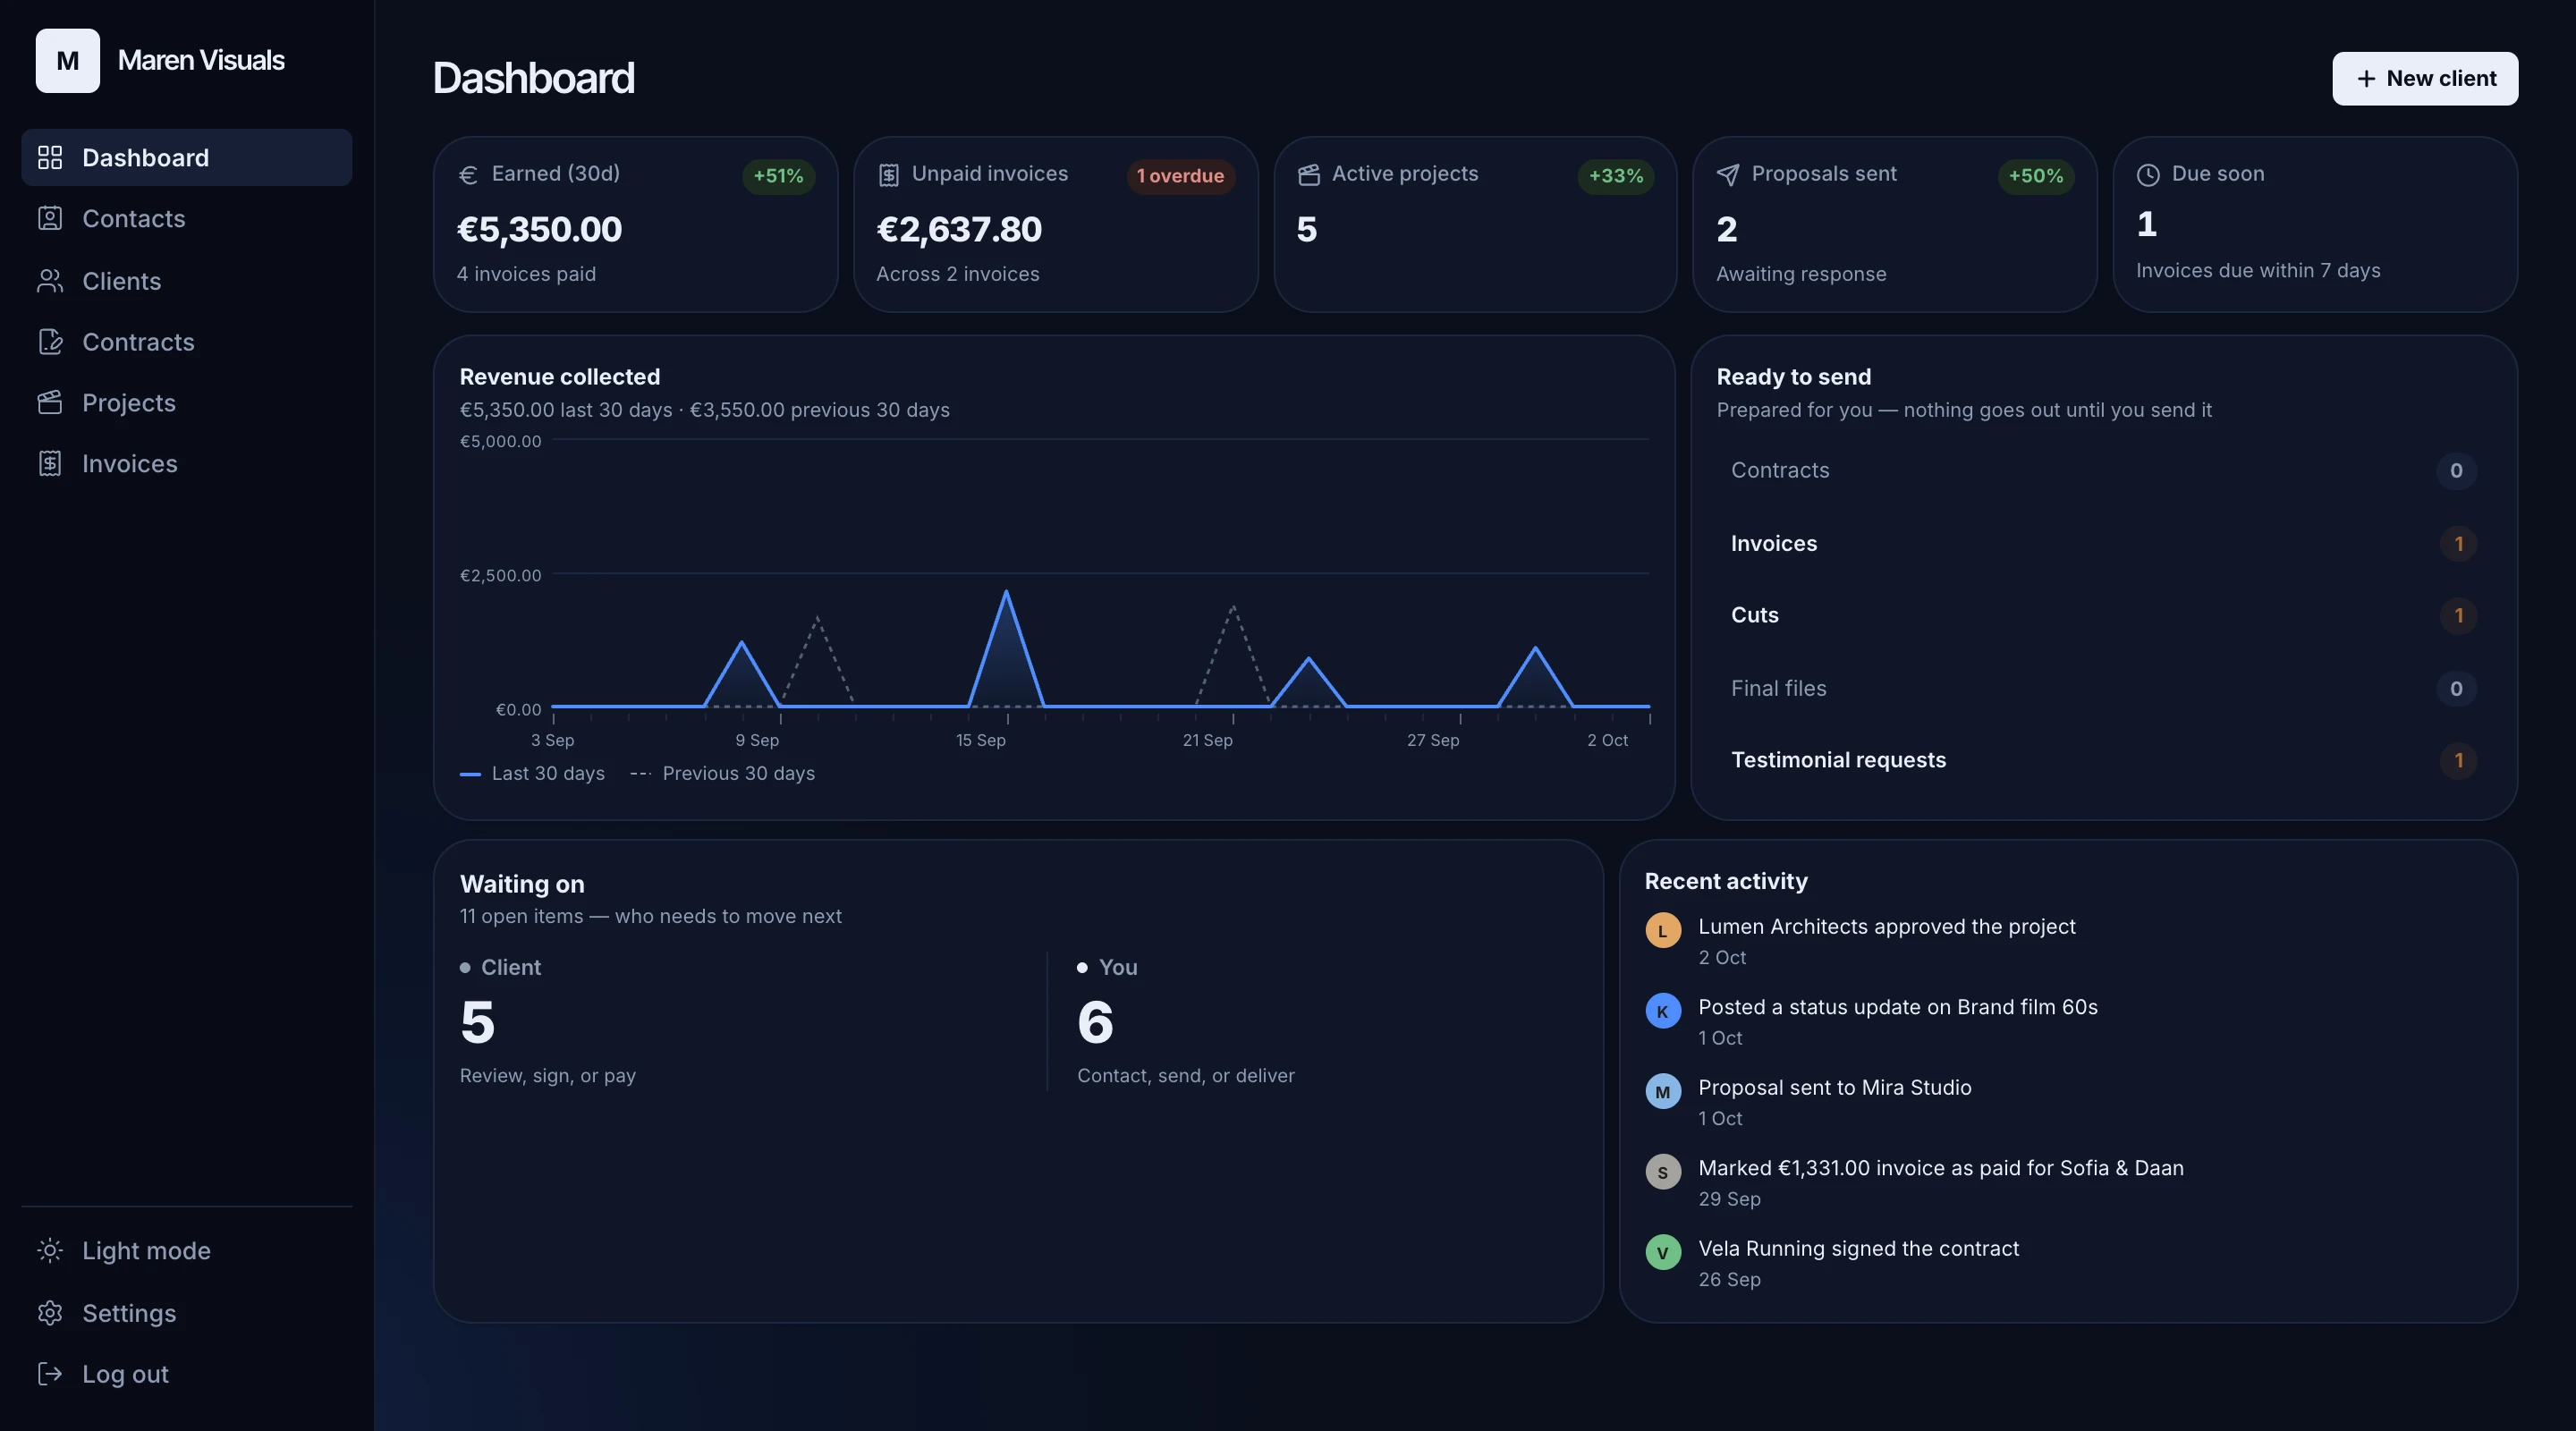
Task: Click the Vela Running V avatar
Action: tap(1663, 1252)
